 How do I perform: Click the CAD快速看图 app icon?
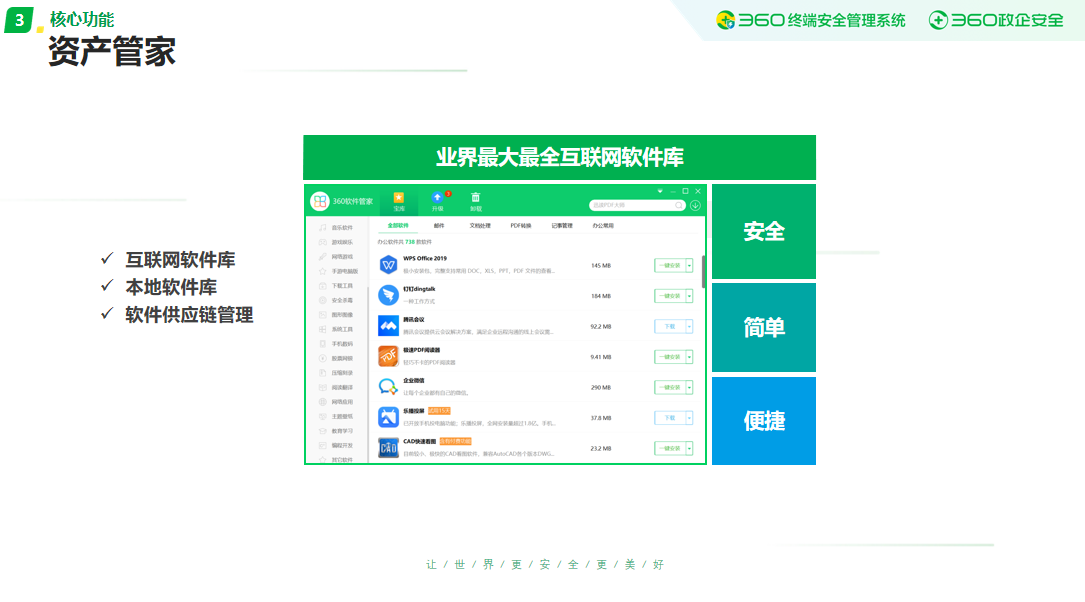388,448
